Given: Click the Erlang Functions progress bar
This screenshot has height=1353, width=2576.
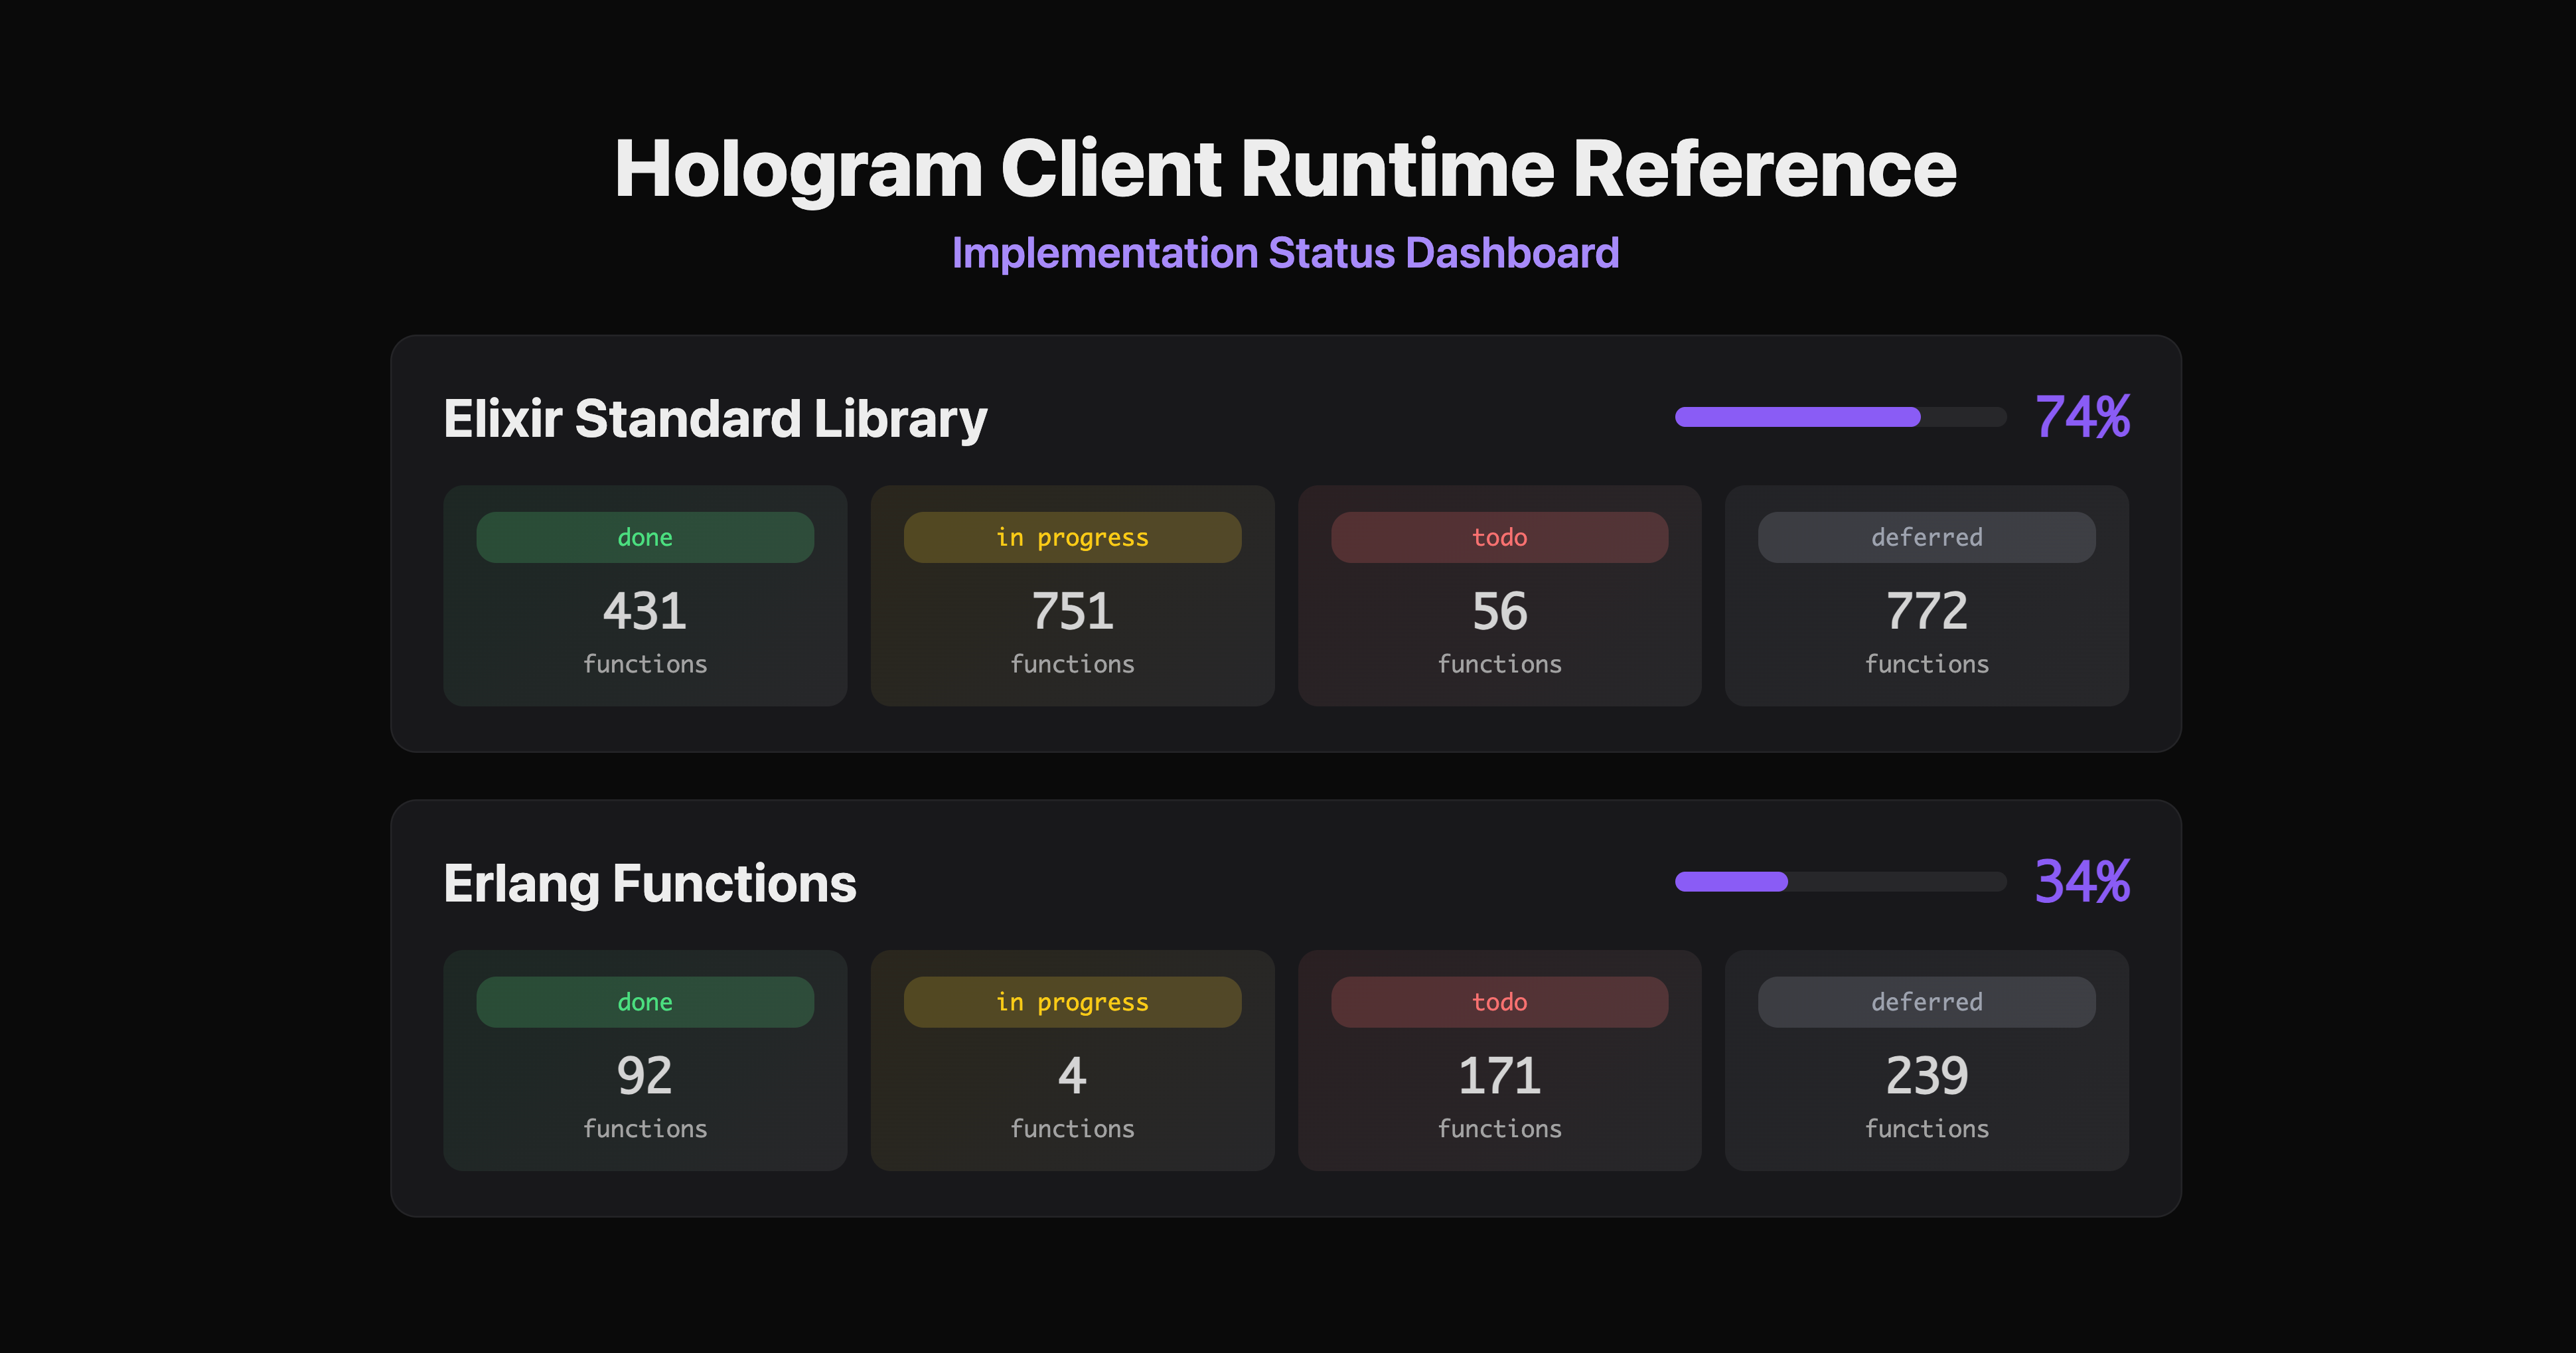Looking at the screenshot, I should click(x=1840, y=882).
